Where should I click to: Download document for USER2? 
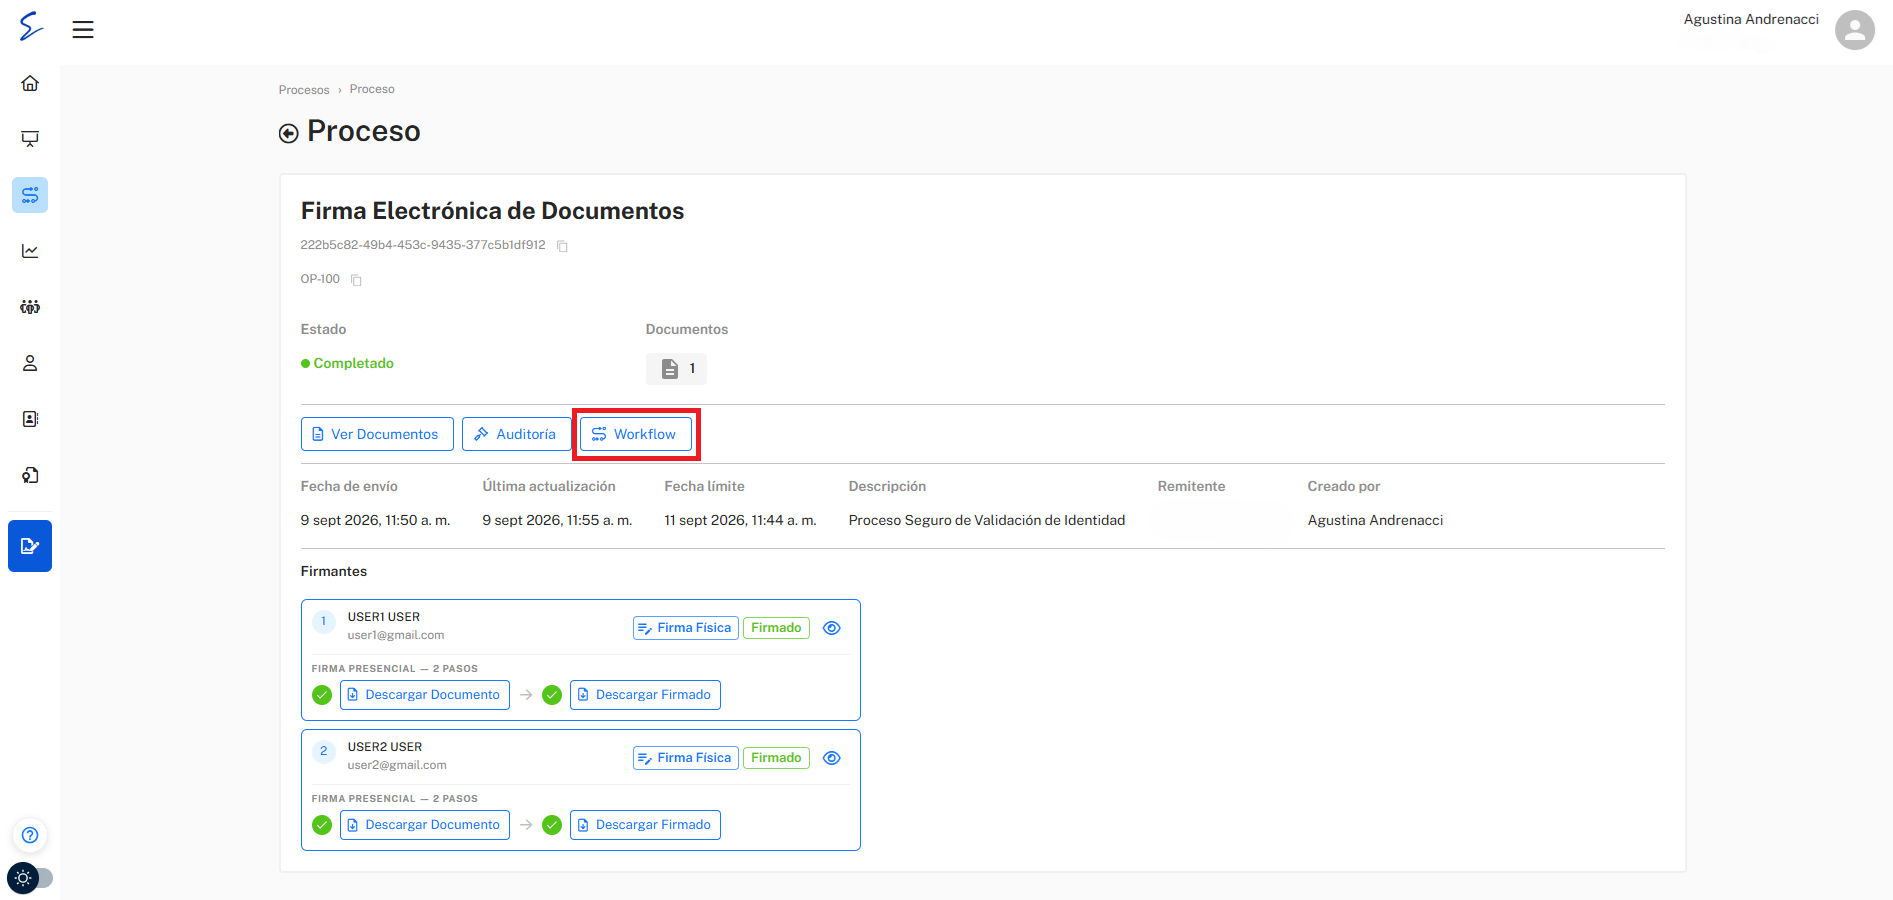tap(425, 825)
